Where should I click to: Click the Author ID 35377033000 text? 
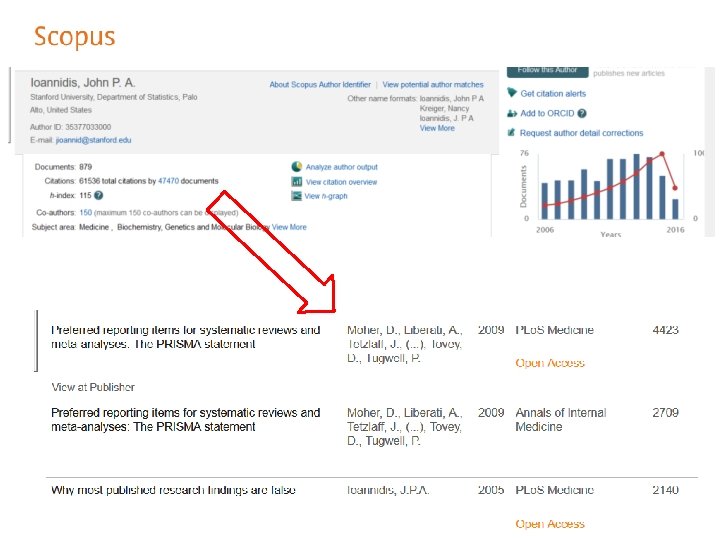pos(70,127)
